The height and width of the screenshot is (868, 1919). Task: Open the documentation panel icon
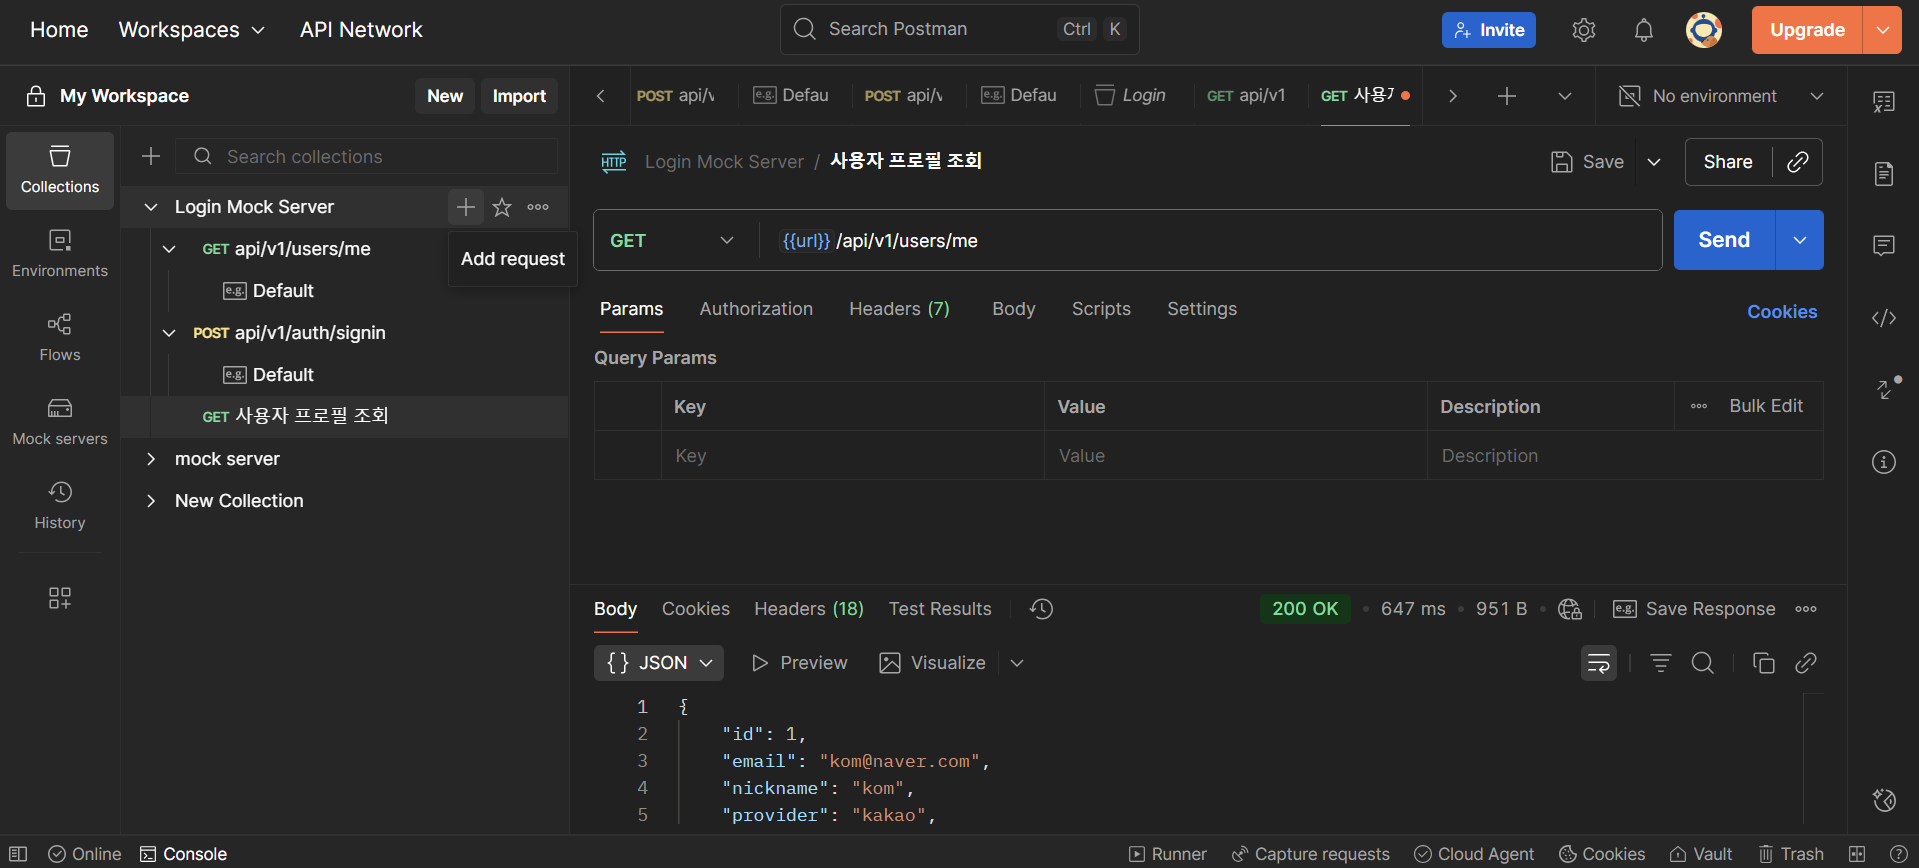click(1884, 174)
